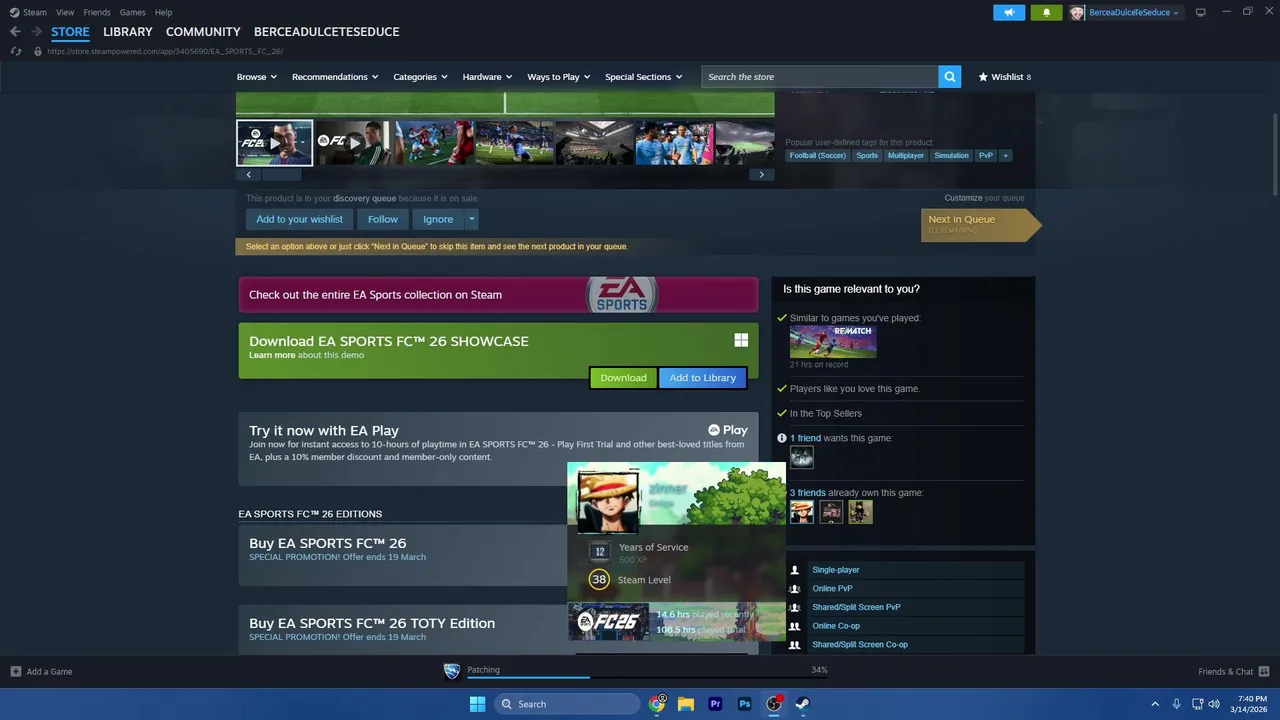Screen dimensions: 1280x720
Task: Open the BERCEADULCETESEDUCE profile tab
Action: pos(326,32)
